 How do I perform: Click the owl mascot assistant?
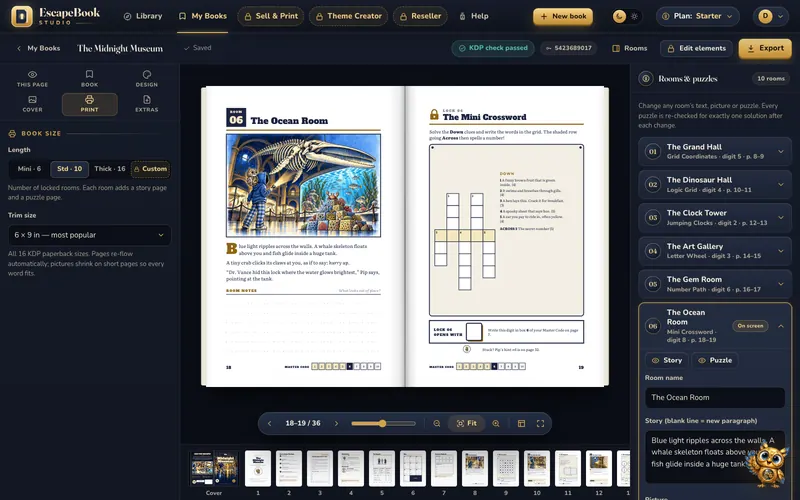click(768, 464)
